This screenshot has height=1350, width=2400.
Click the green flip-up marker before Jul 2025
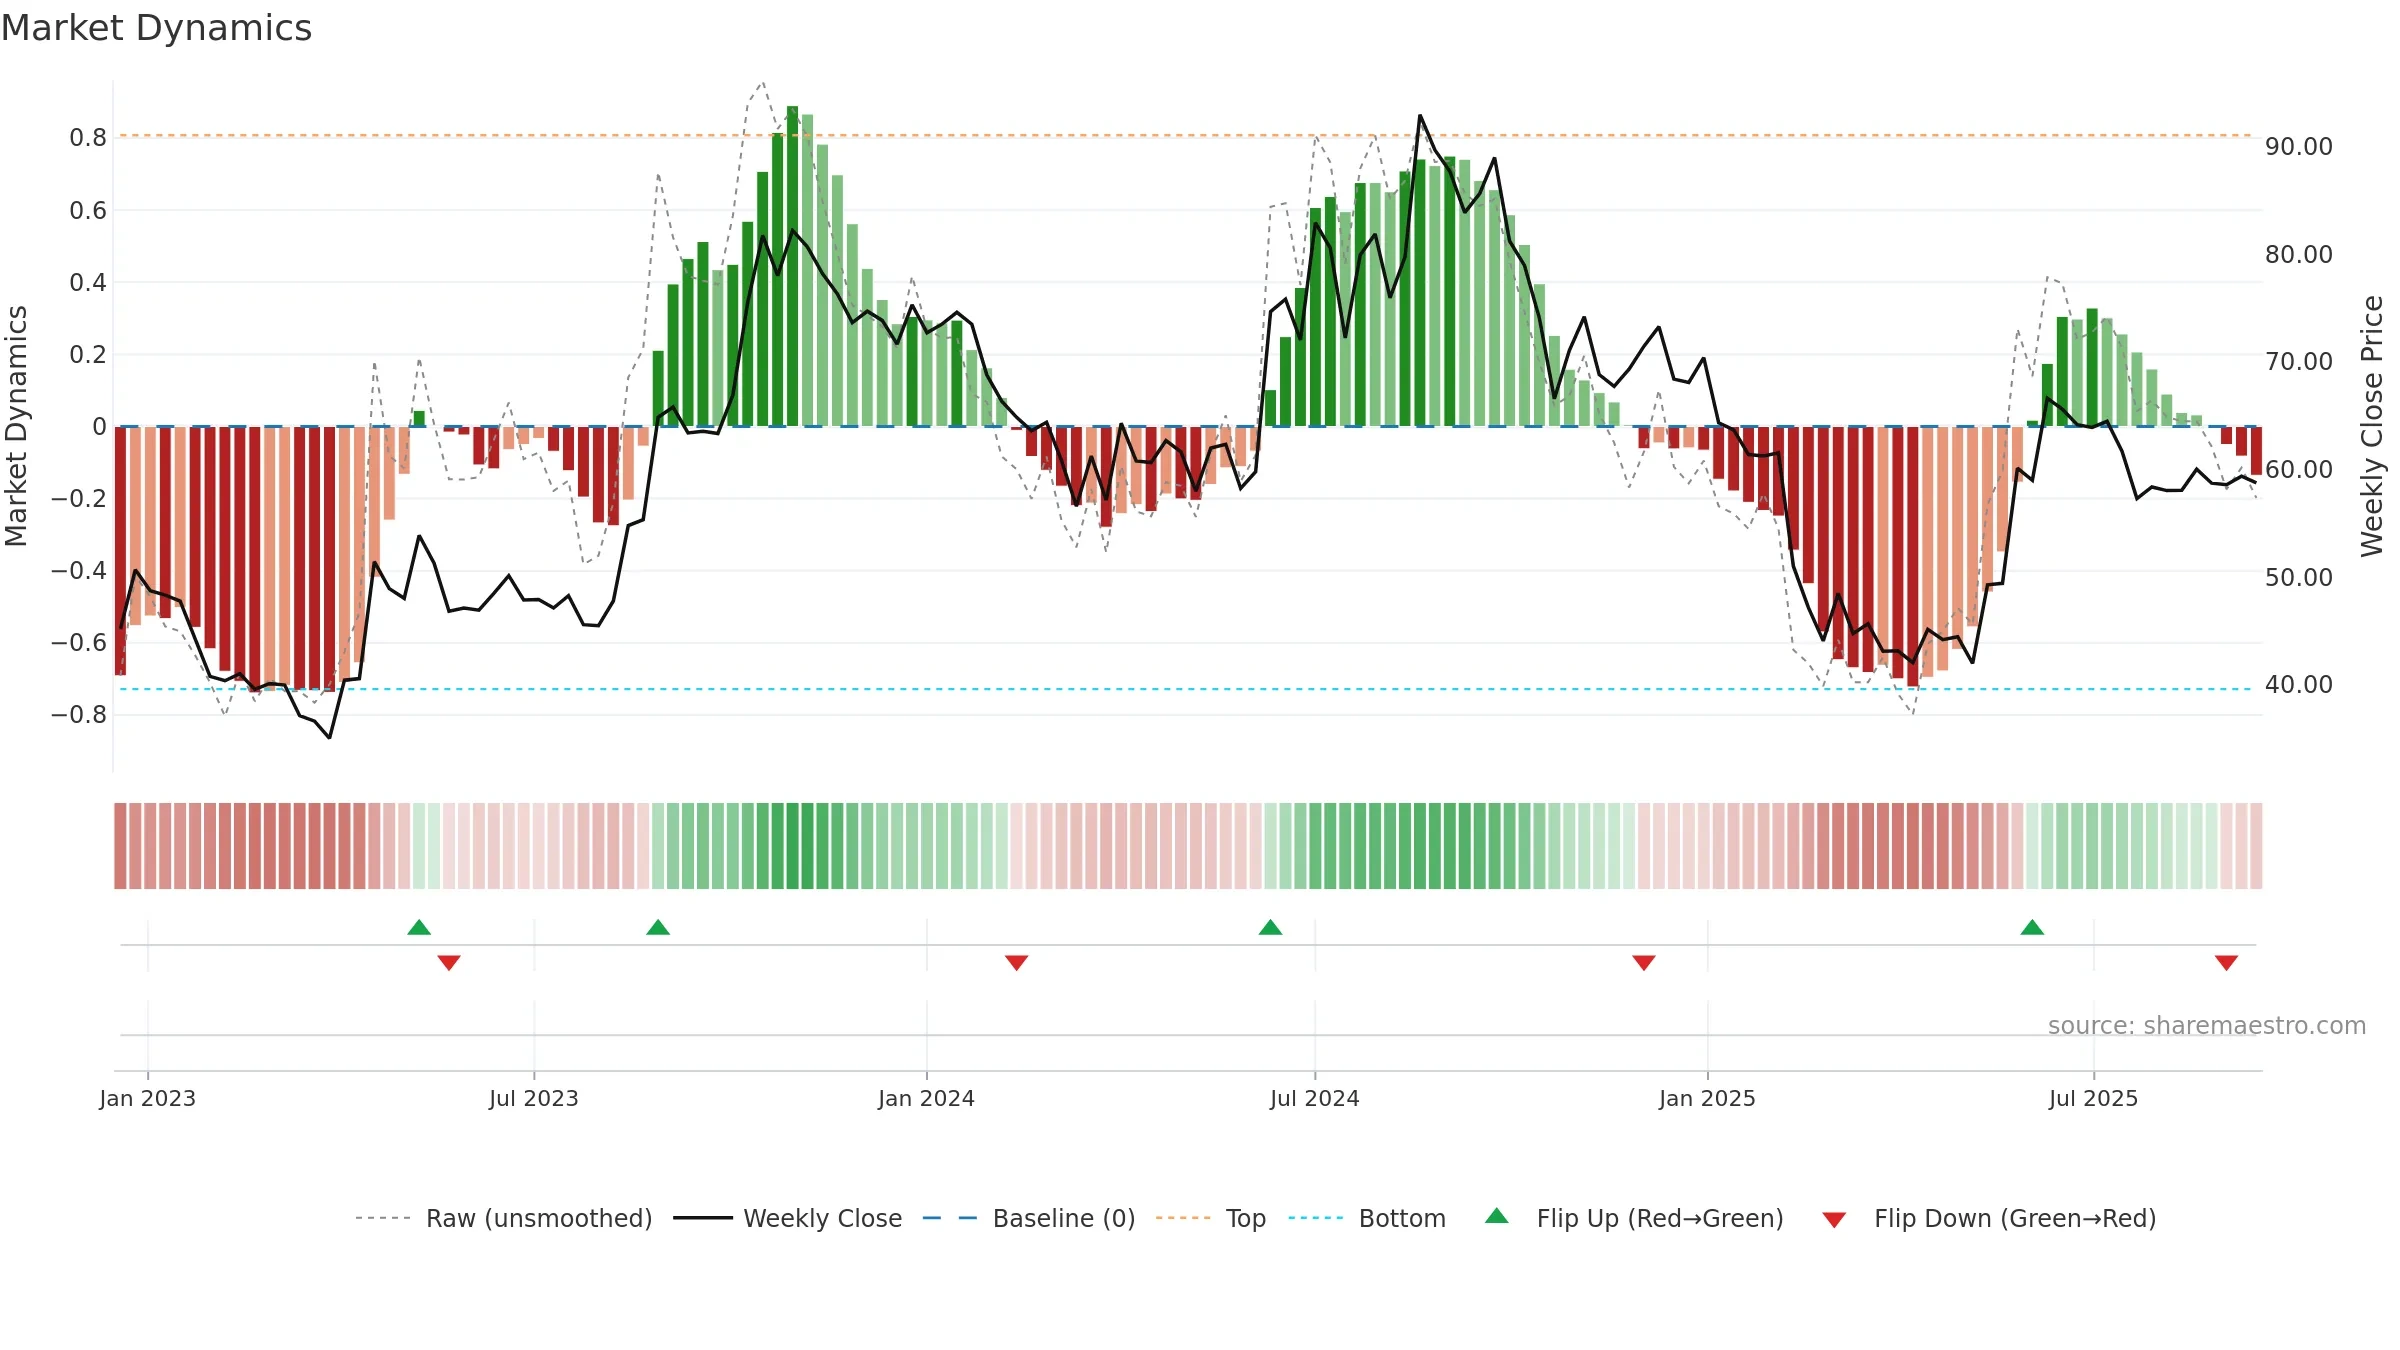pos(2032,927)
